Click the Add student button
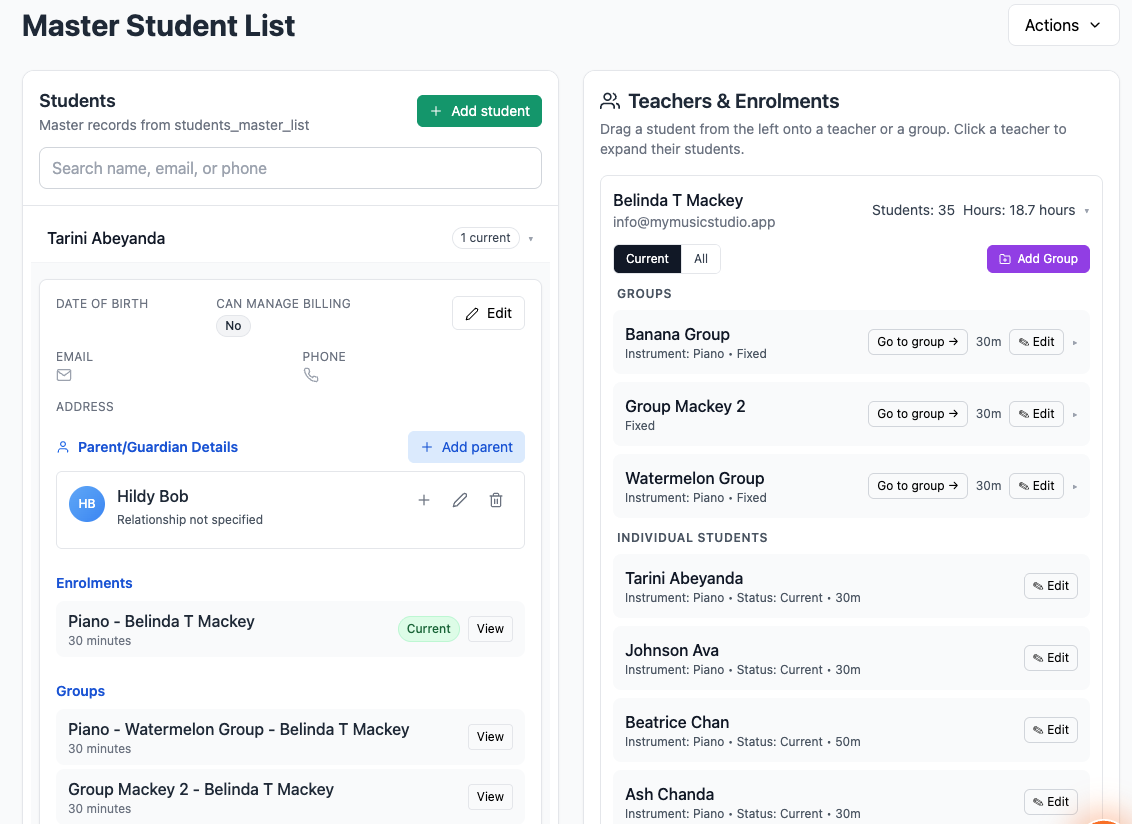1132x824 pixels. [479, 111]
